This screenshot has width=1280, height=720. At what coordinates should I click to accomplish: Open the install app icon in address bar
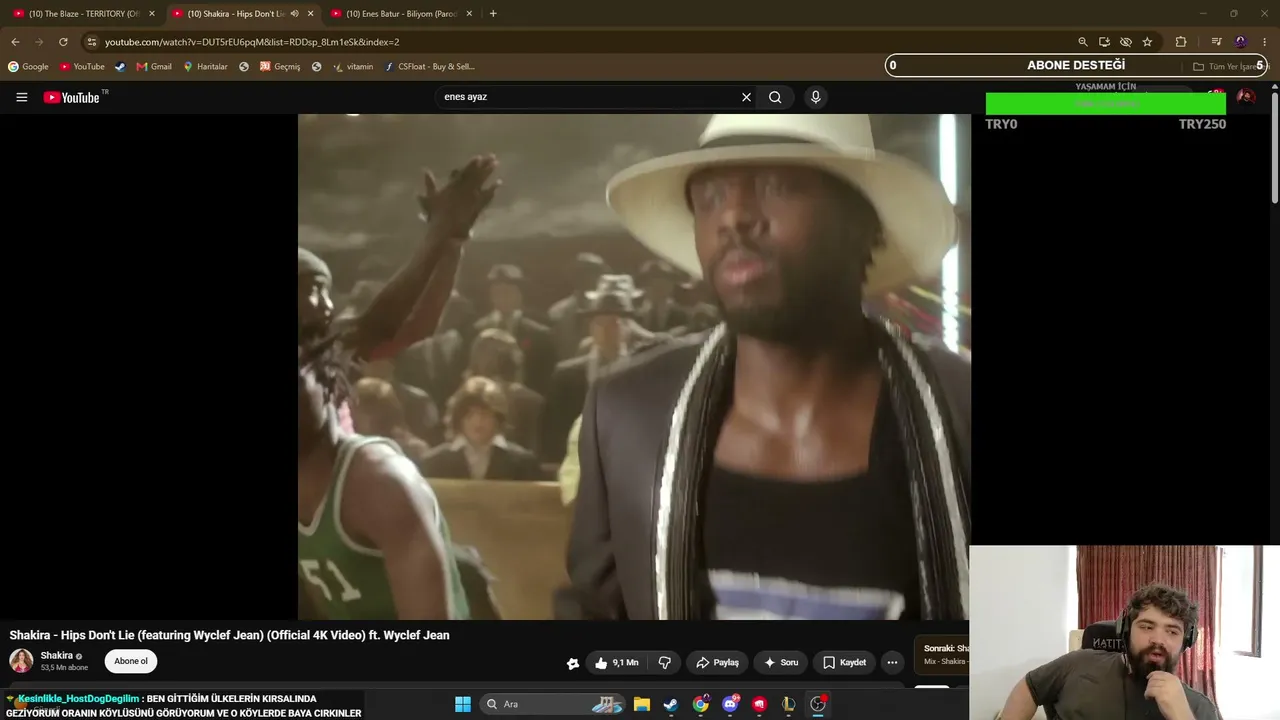(x=1104, y=42)
